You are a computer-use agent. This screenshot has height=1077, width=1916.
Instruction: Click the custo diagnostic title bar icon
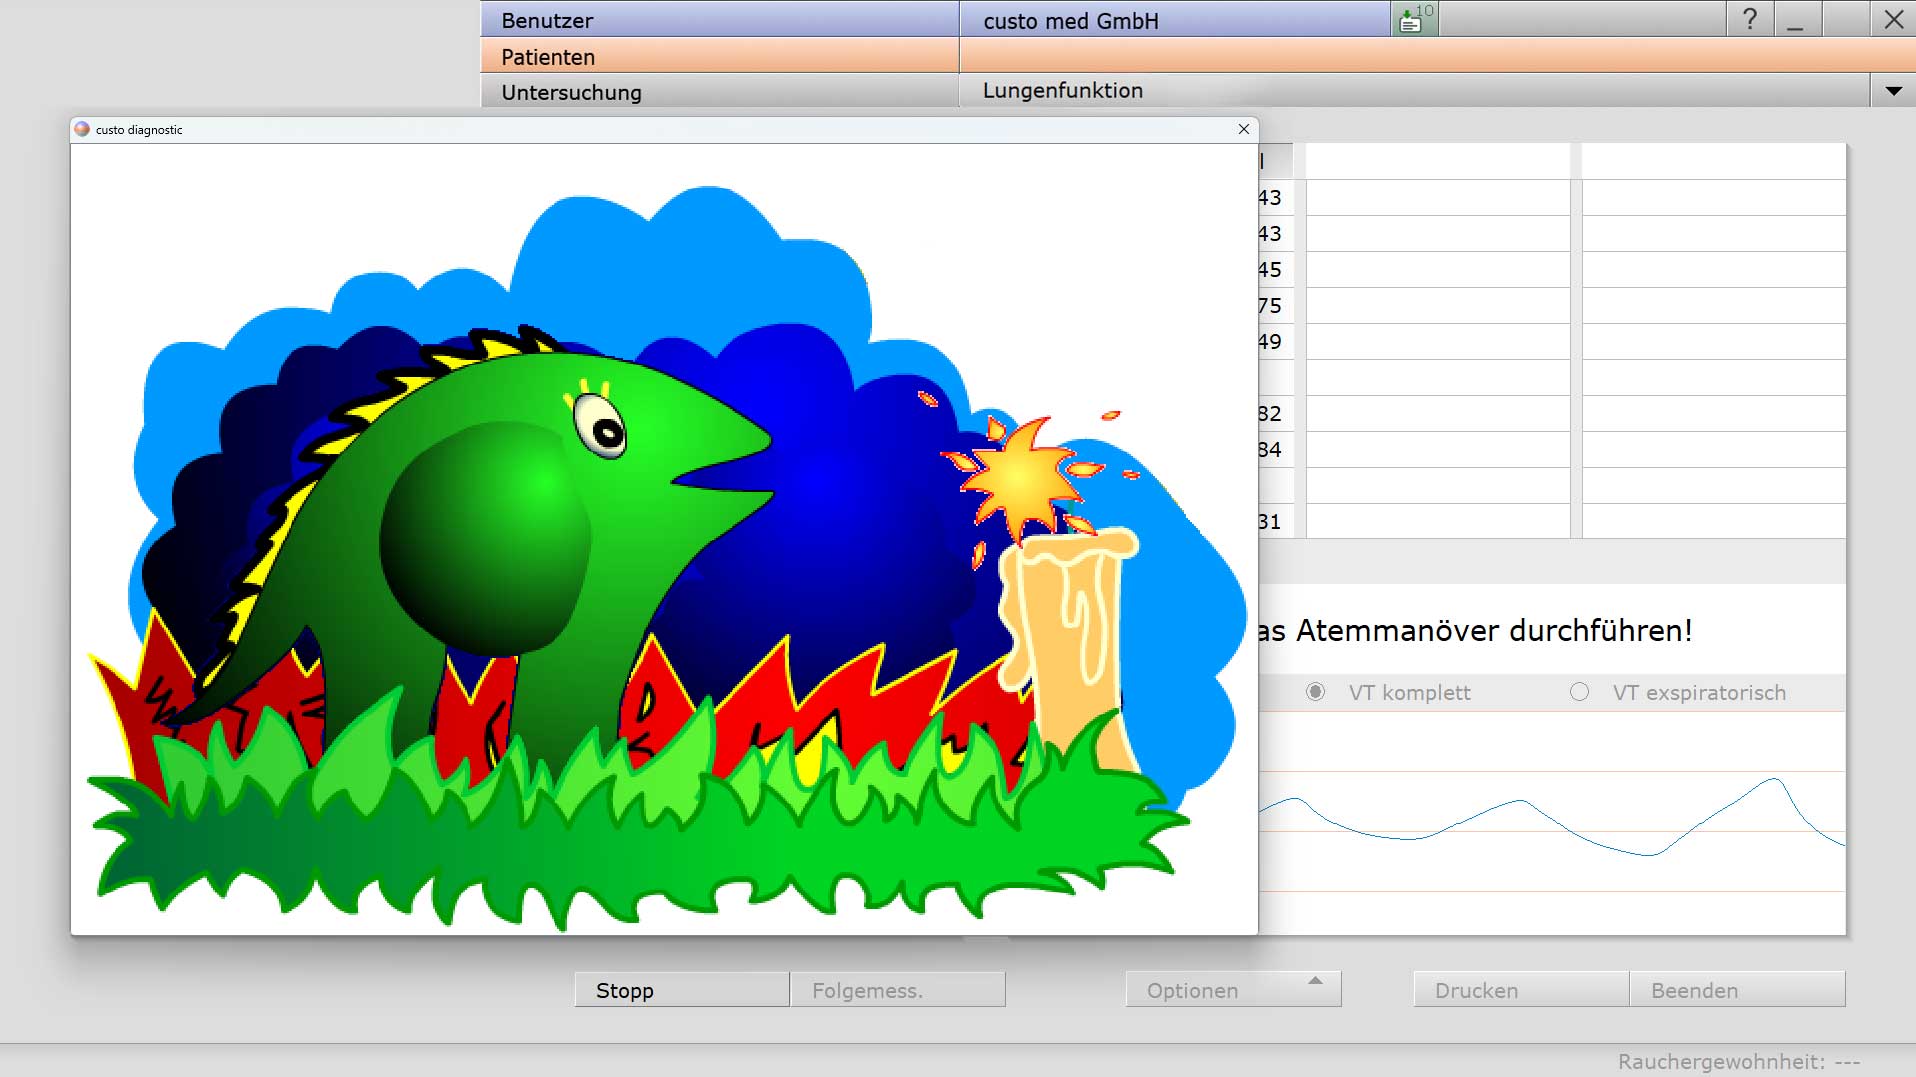[82, 129]
